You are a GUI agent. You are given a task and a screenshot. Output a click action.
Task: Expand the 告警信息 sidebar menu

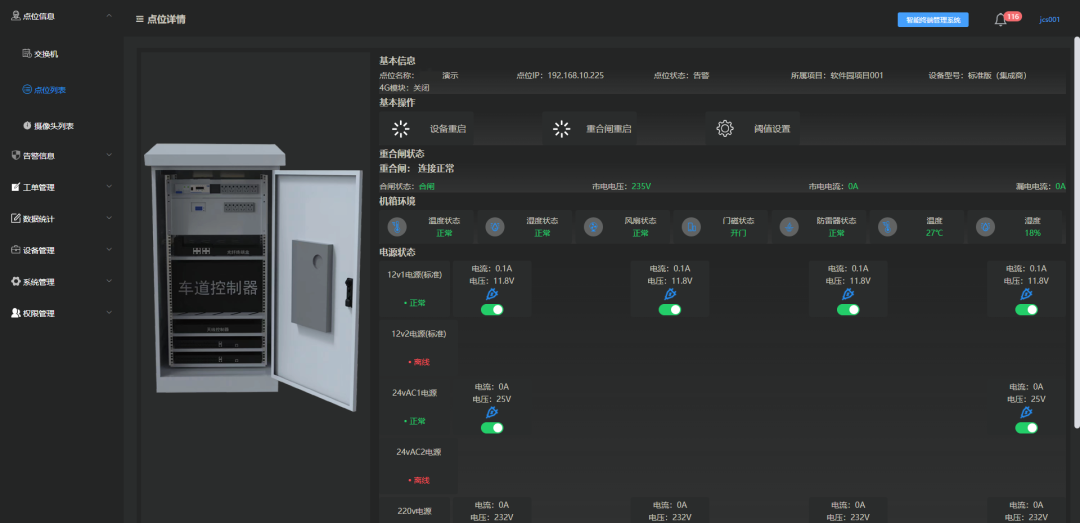[59, 156]
